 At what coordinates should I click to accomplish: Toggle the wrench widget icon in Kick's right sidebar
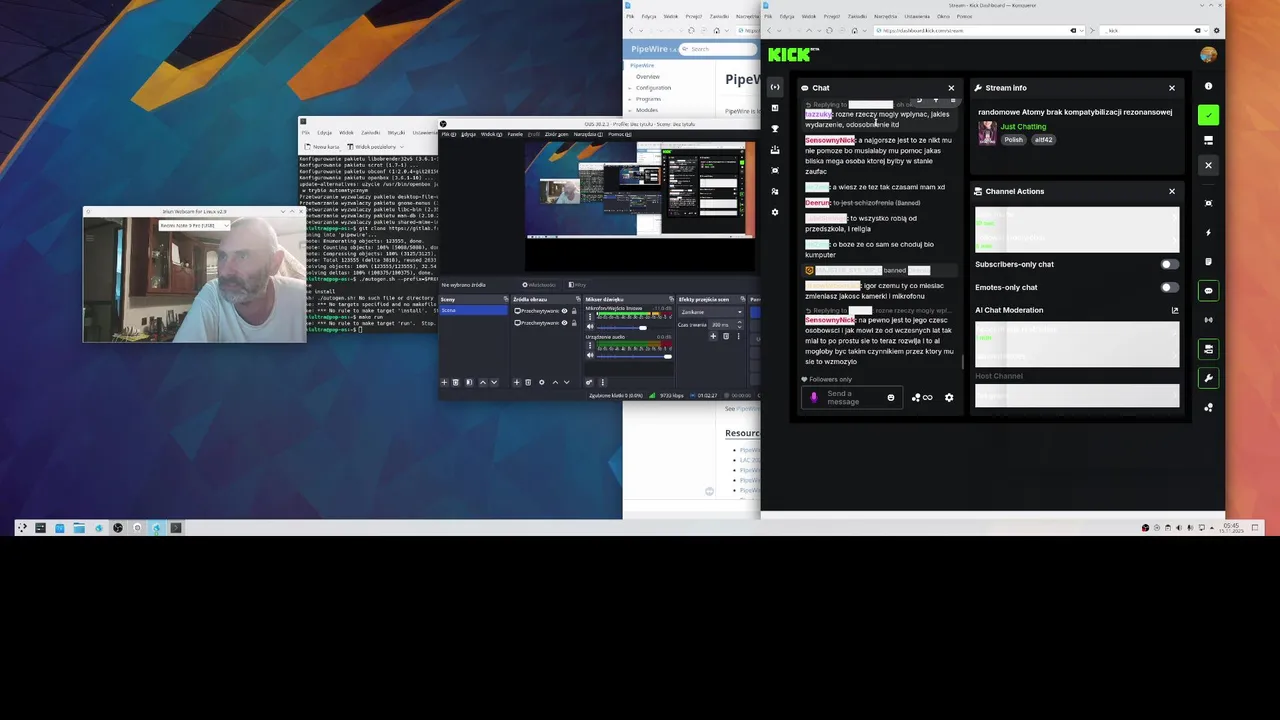click(1208, 378)
